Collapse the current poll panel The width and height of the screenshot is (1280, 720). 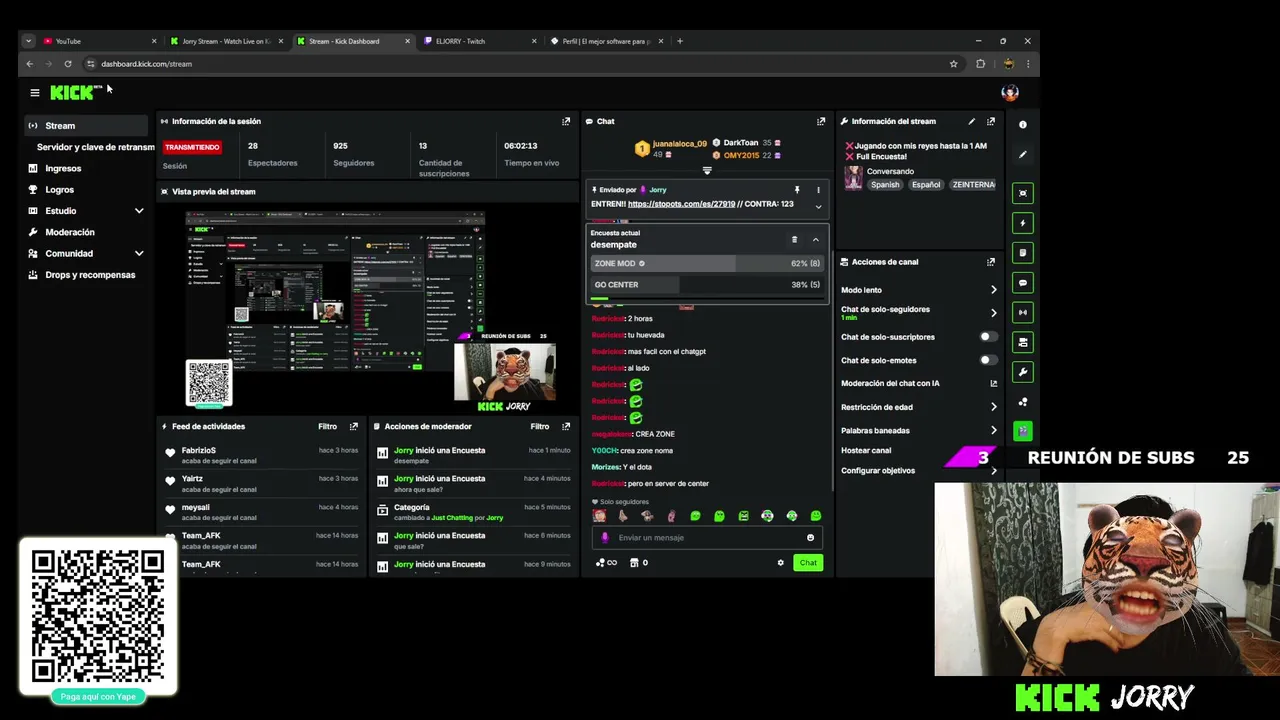815,239
